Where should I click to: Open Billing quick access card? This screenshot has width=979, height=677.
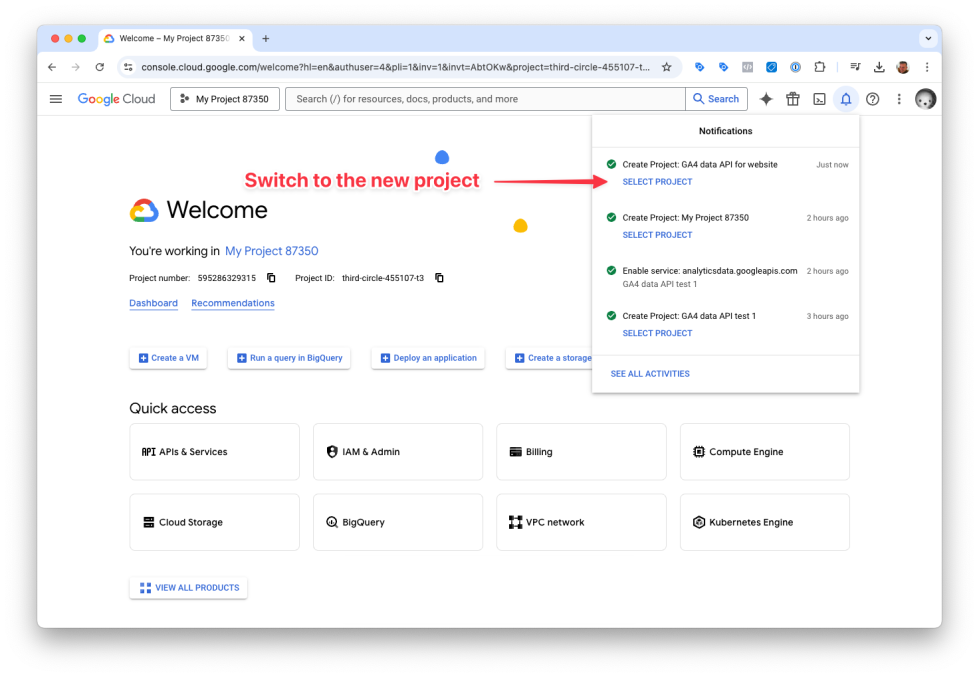tap(581, 452)
